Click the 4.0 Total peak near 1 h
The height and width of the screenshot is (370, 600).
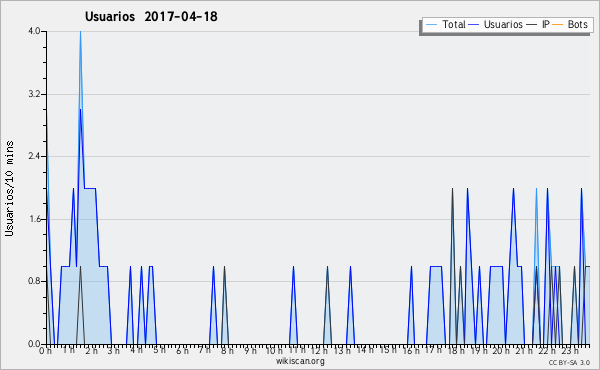pyautogui.click(x=80, y=32)
